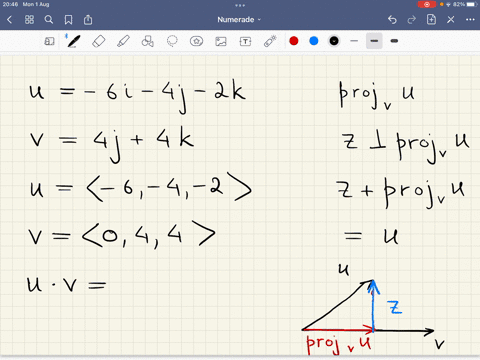Select the Text box tool
This screenshot has height=360, width=480.
click(x=245, y=41)
